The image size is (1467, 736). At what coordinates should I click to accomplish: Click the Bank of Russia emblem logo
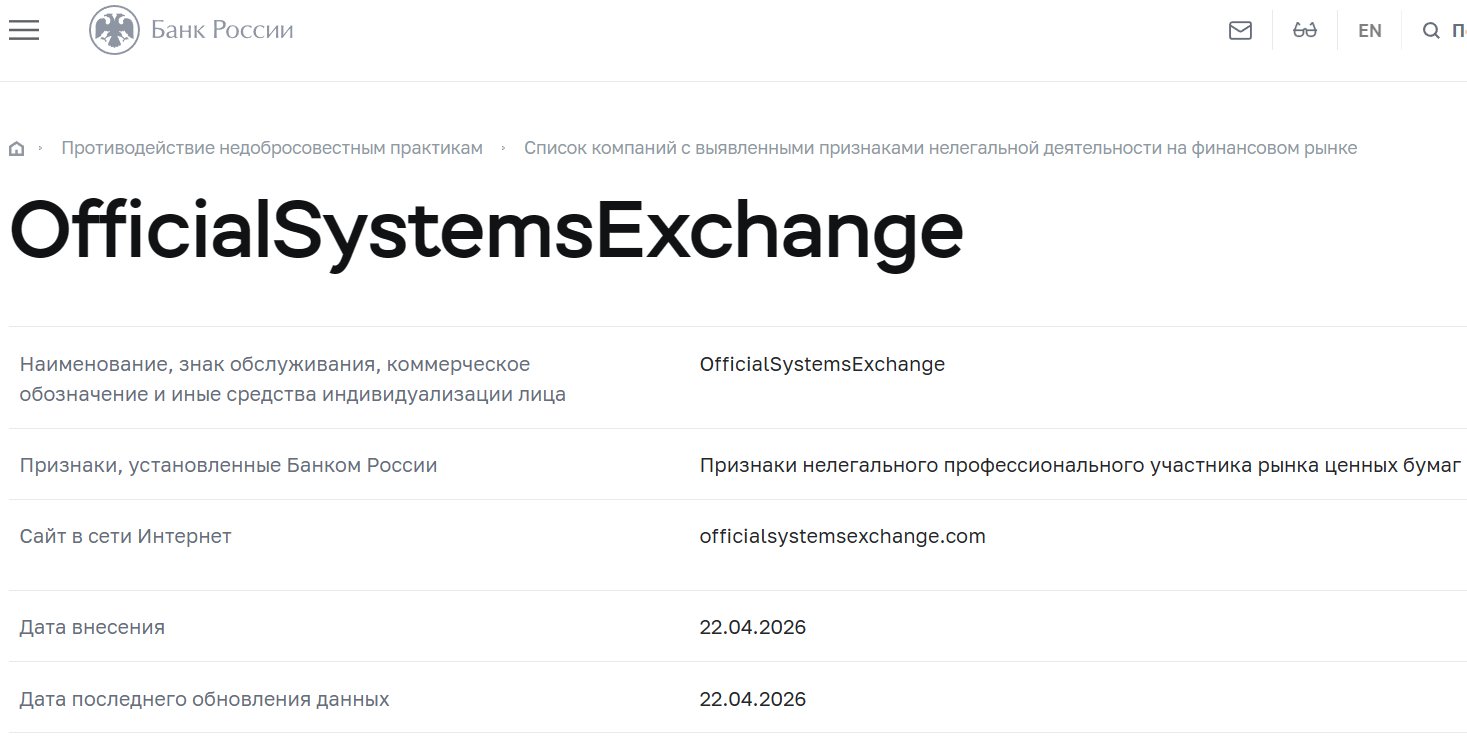(x=113, y=29)
